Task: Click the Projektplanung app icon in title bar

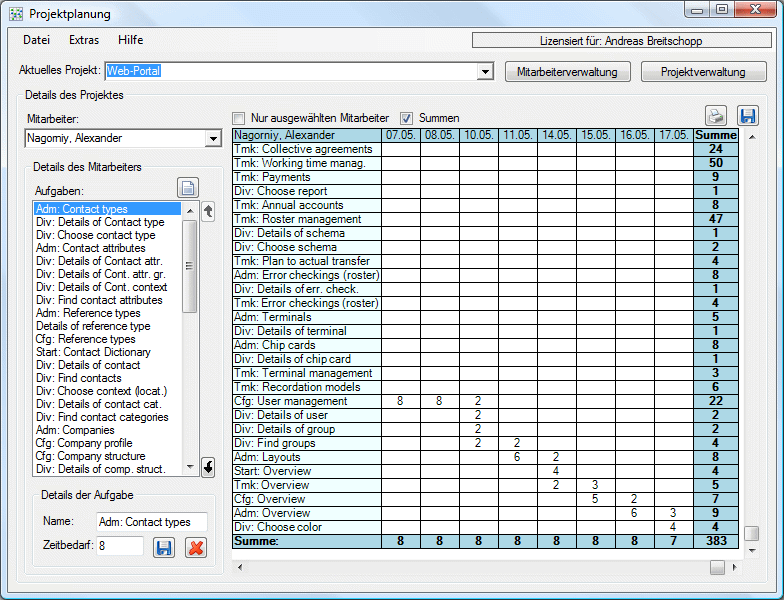Action: pos(15,14)
